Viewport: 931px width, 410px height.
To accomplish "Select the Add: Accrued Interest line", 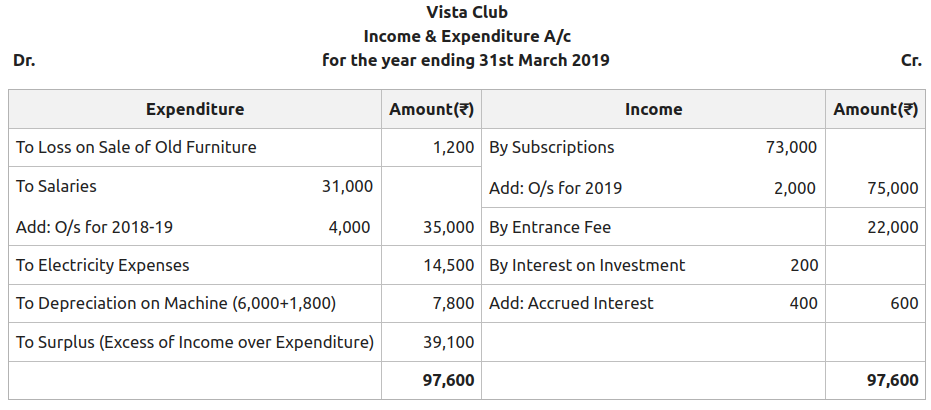I will click(x=571, y=303).
